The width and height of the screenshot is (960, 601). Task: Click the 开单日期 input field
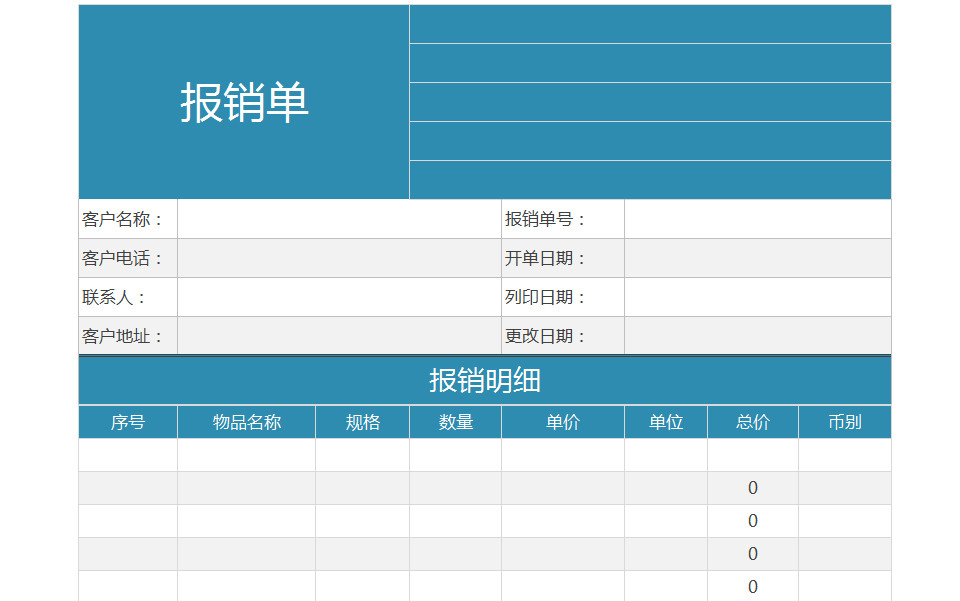point(757,258)
